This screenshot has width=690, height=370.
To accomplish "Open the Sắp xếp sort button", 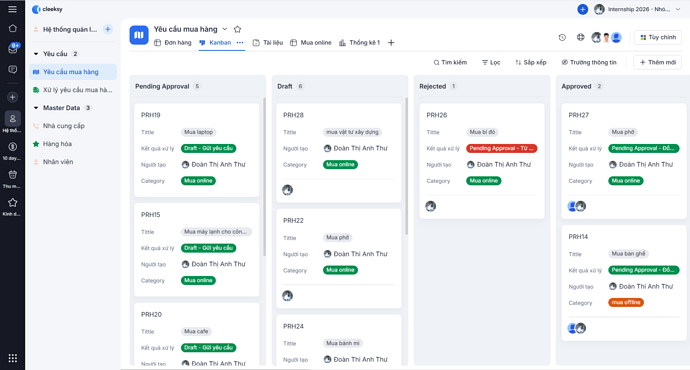I will pyautogui.click(x=531, y=62).
